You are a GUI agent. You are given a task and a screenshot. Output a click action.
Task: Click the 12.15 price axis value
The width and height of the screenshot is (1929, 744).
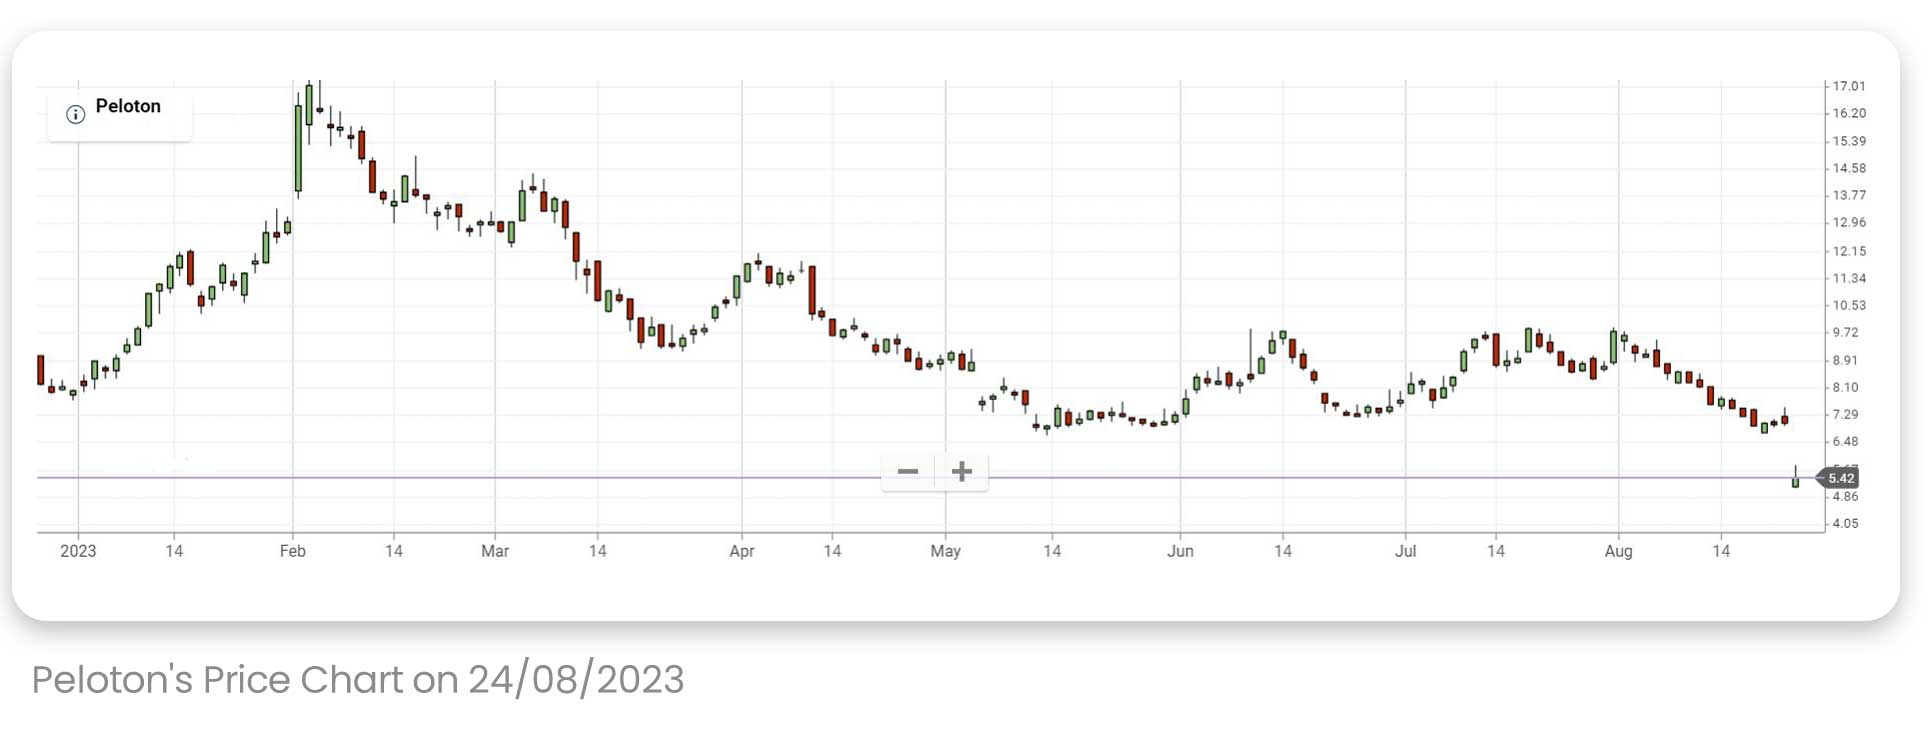point(1849,251)
